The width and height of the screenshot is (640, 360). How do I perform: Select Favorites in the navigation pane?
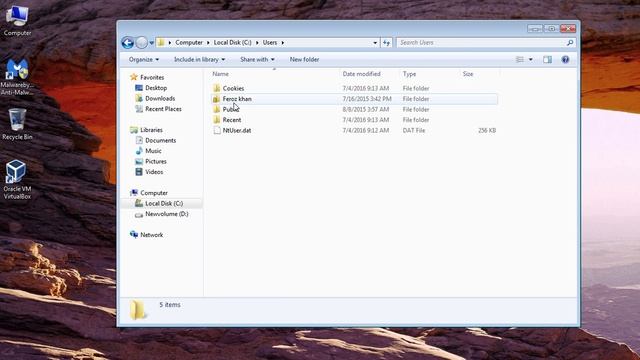pos(152,77)
